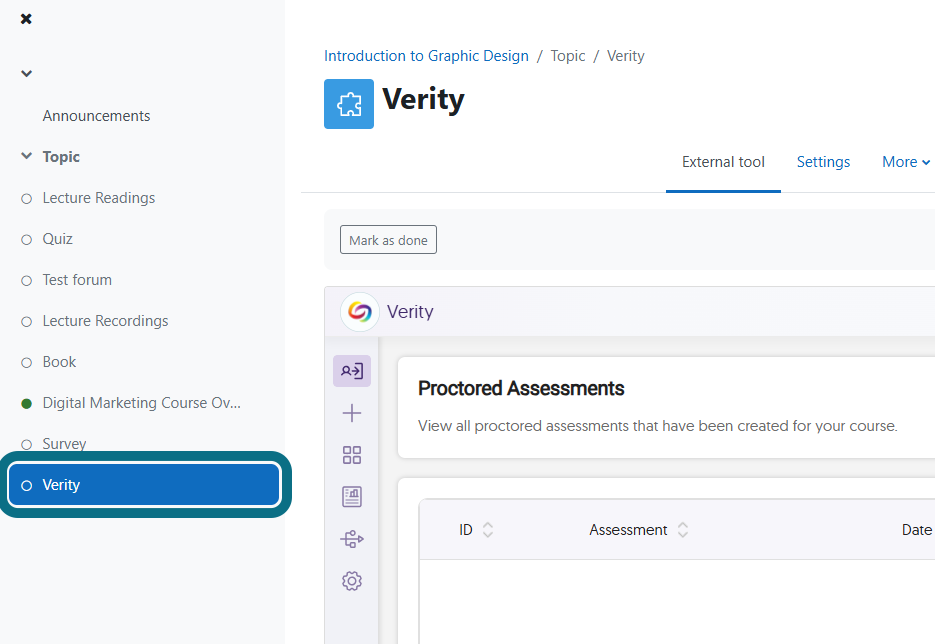Click completion circle next to Book

[x=26, y=363]
